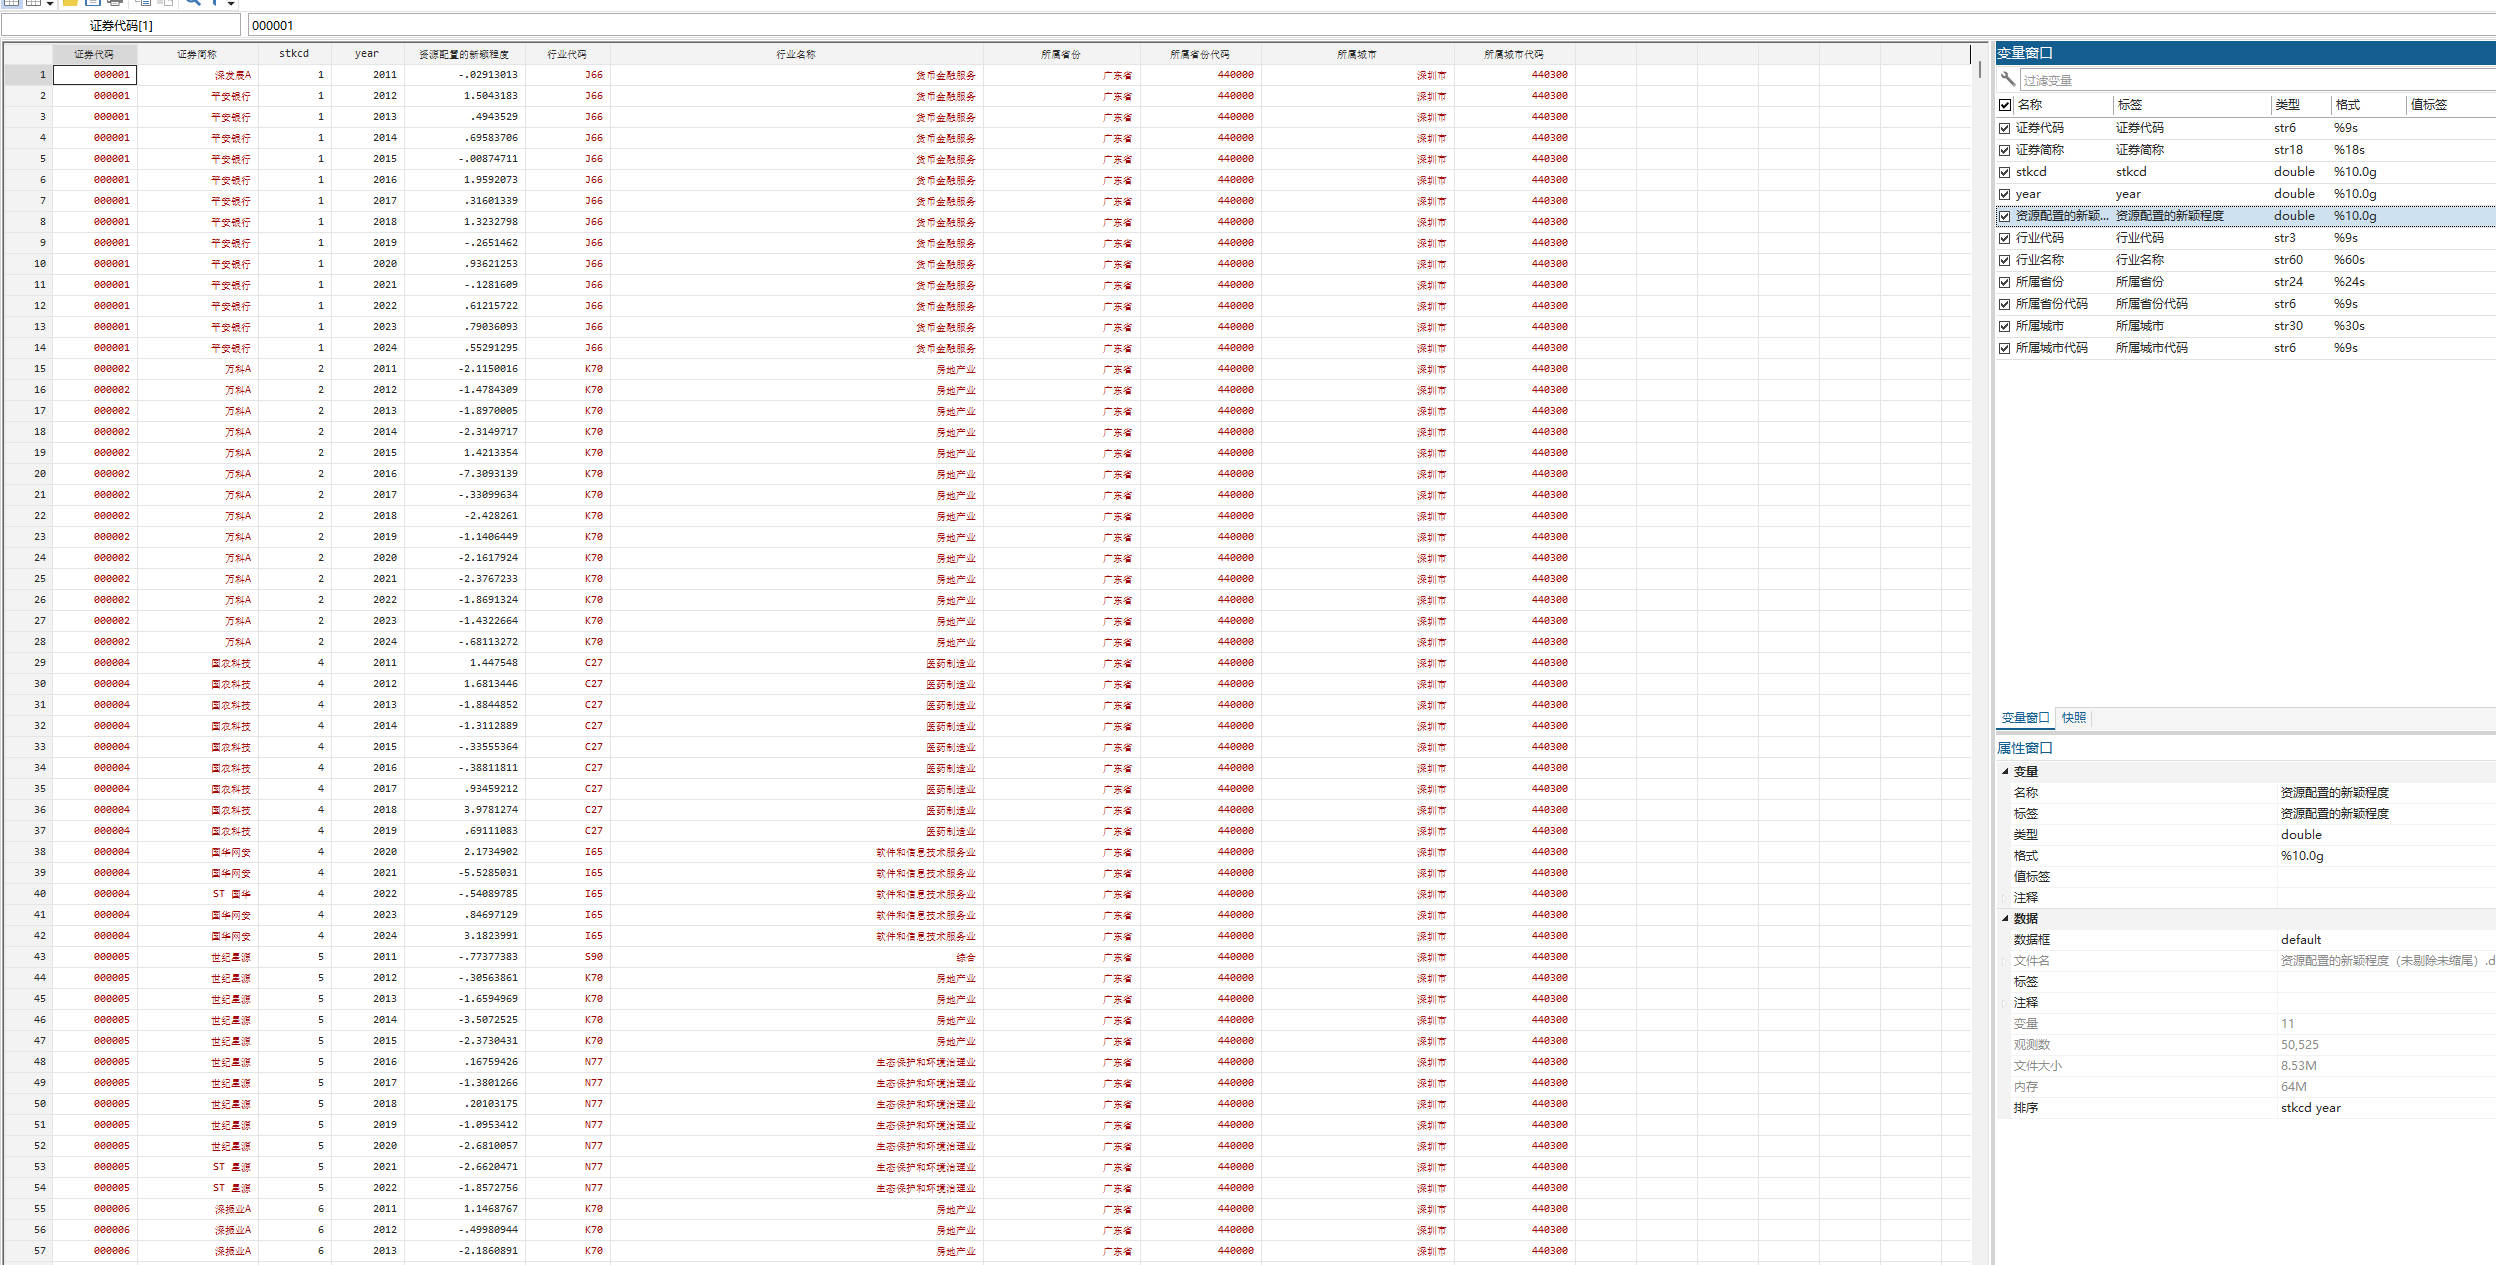Click the copy data toolbar icon
Screen dimensions: 2496x1265
click(143, 2)
